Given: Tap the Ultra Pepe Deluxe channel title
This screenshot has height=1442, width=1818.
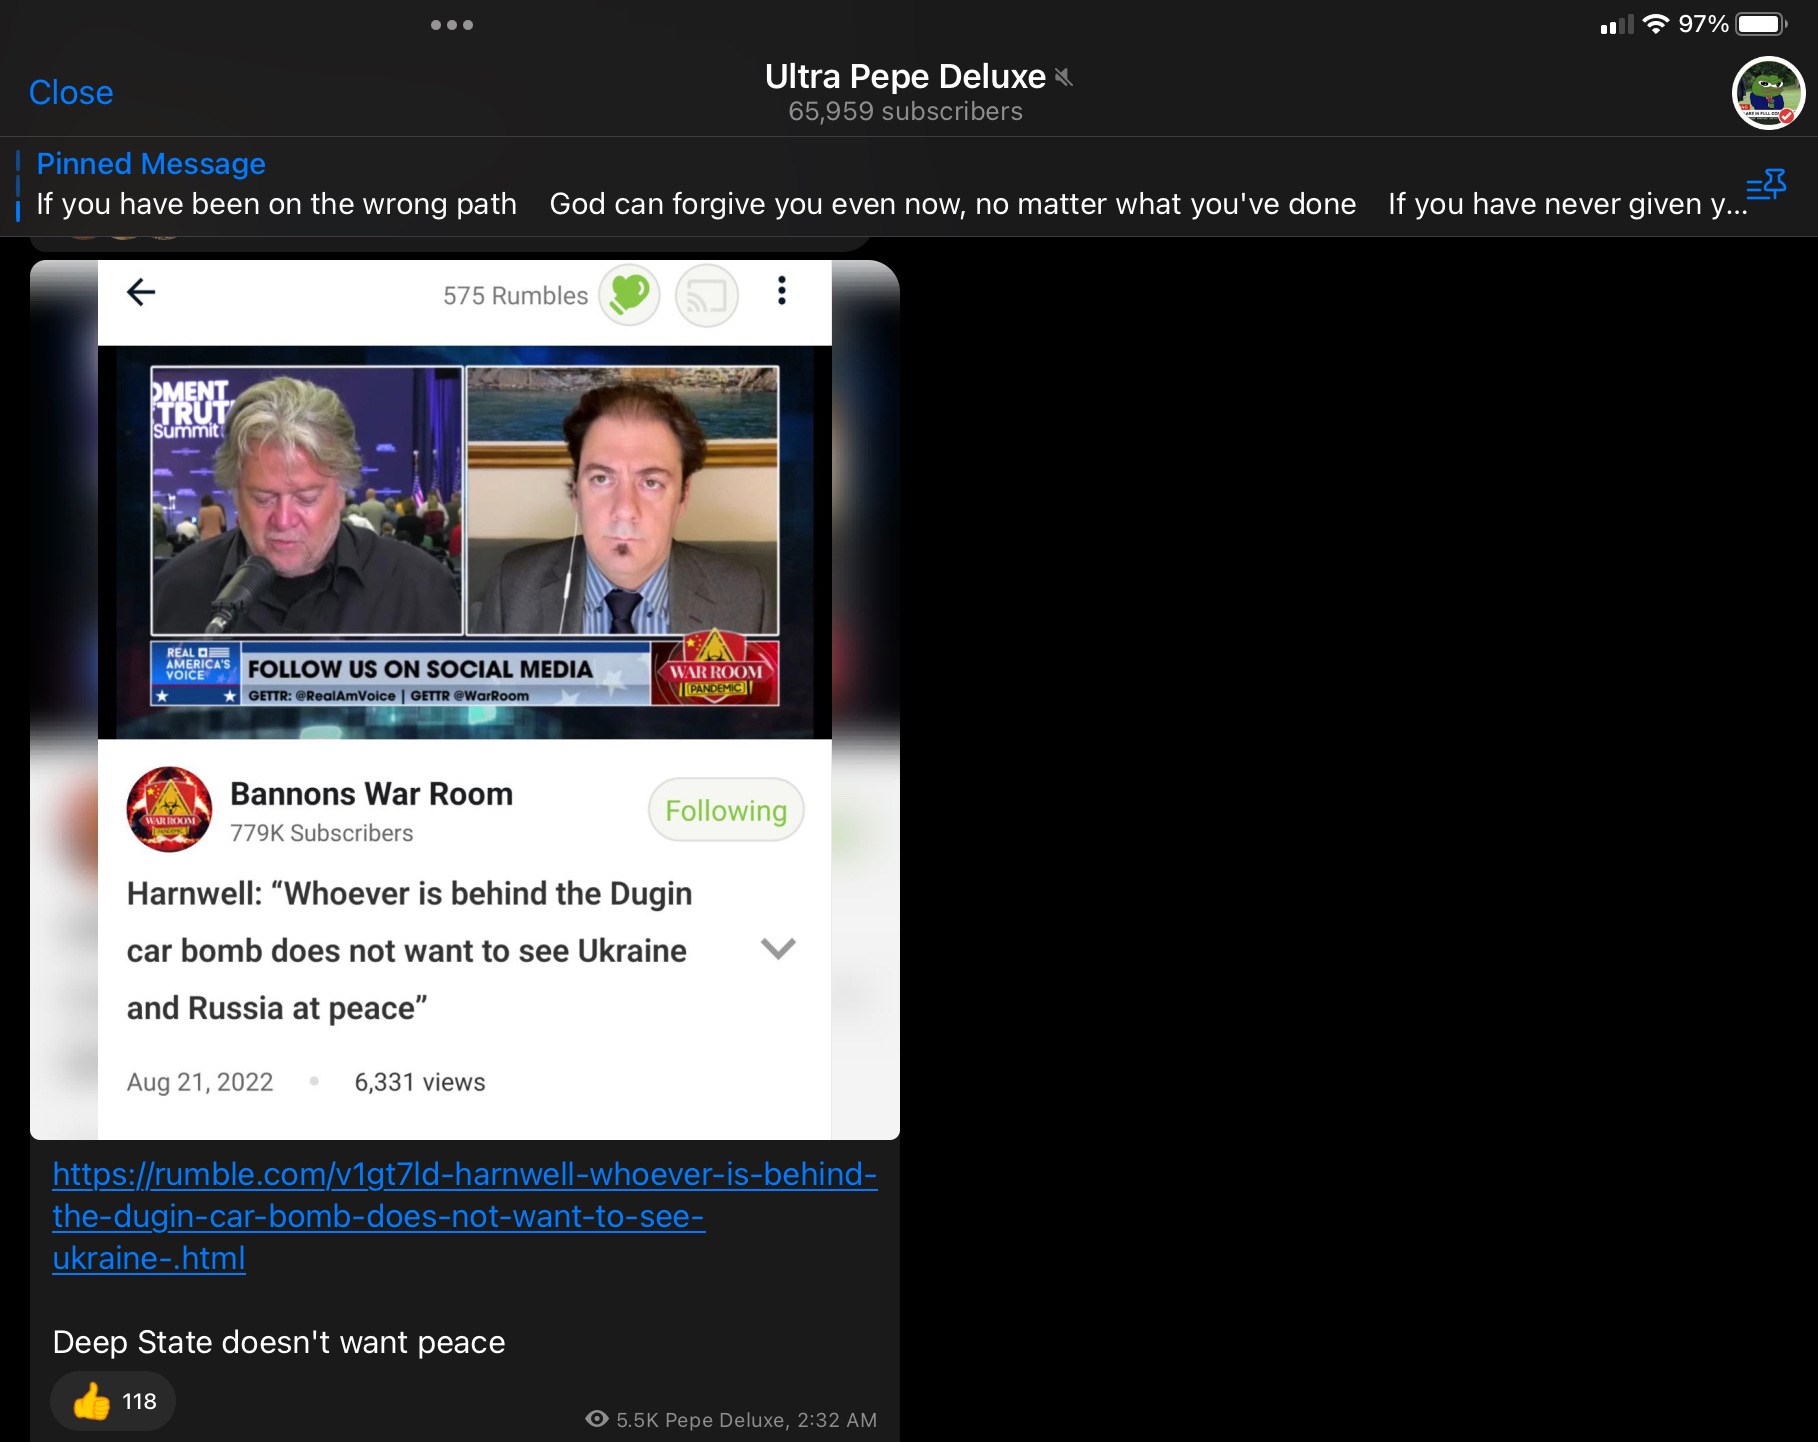Looking at the screenshot, I should point(905,77).
